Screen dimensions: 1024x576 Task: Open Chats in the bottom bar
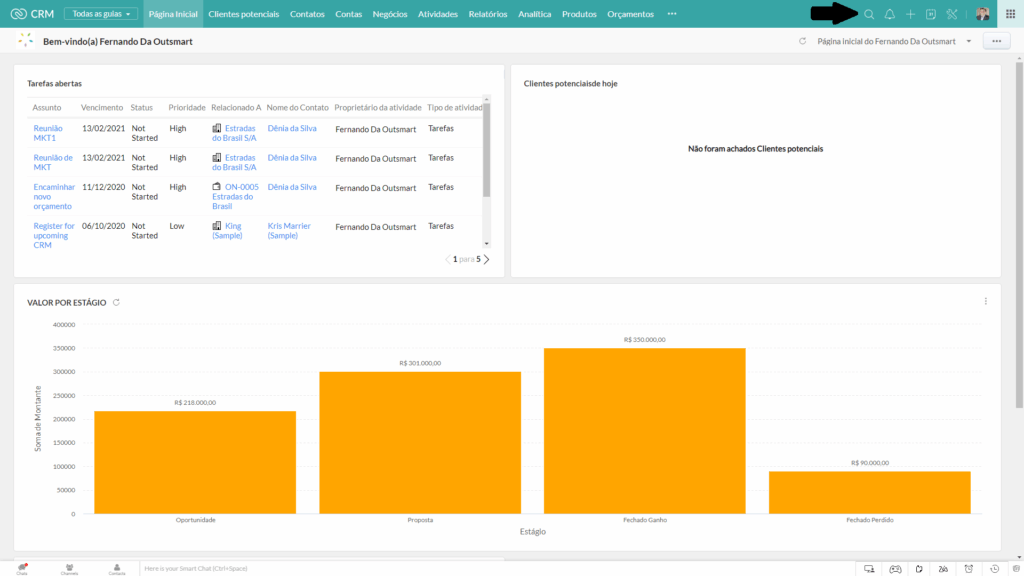pyautogui.click(x=22, y=569)
